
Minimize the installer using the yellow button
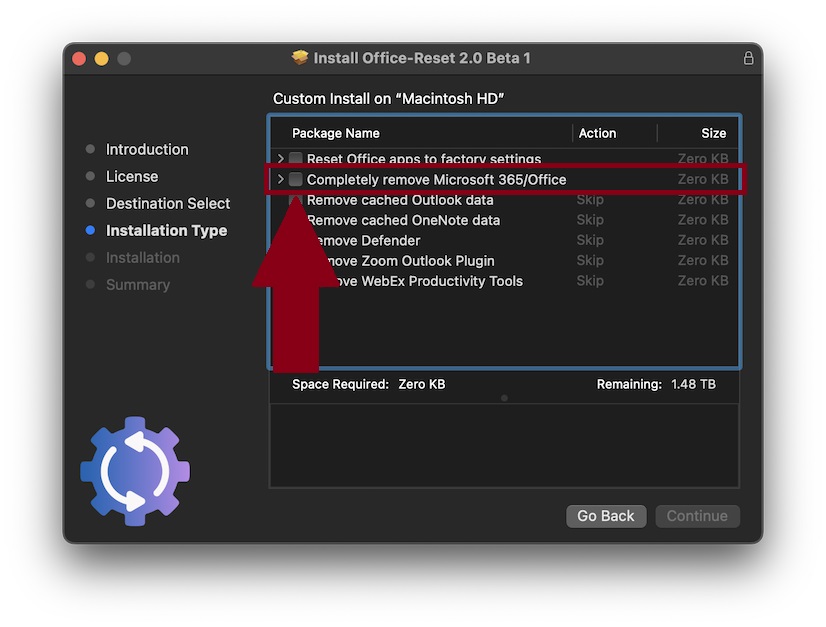(101, 58)
